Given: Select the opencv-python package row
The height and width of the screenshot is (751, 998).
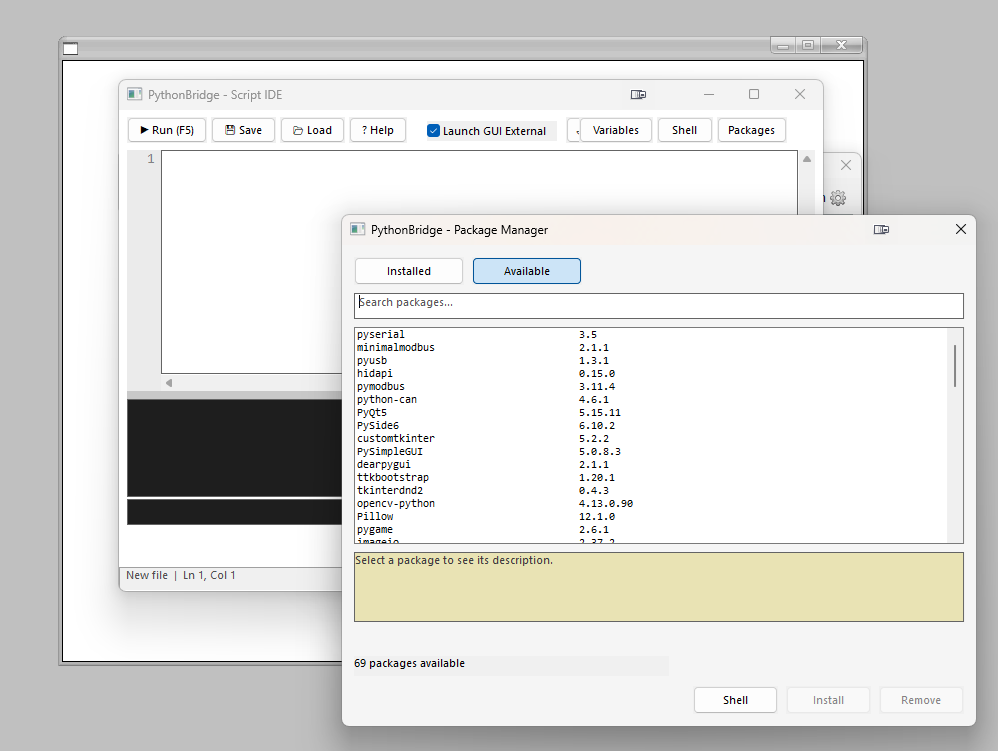Looking at the screenshot, I should (650, 503).
